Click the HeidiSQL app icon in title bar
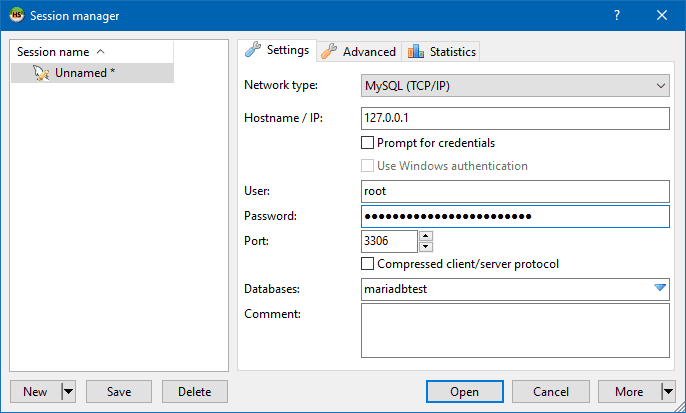This screenshot has width=686, height=413. pos(17,15)
